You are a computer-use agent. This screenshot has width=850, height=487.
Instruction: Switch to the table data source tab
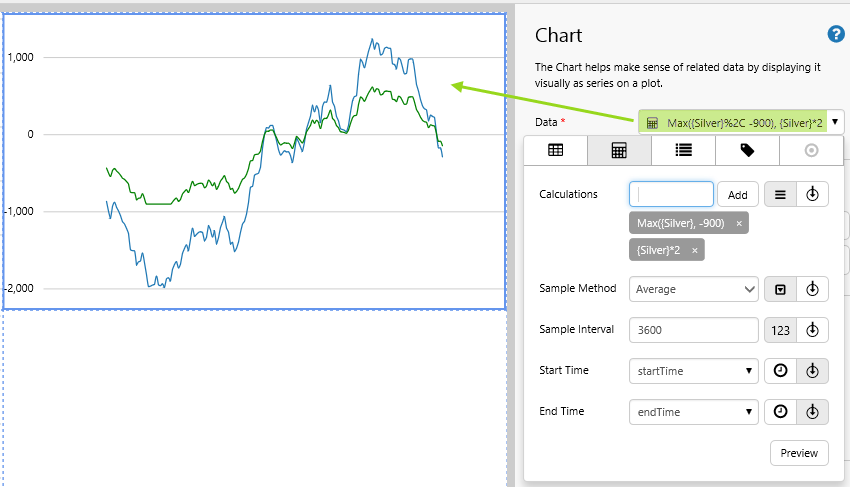click(555, 150)
